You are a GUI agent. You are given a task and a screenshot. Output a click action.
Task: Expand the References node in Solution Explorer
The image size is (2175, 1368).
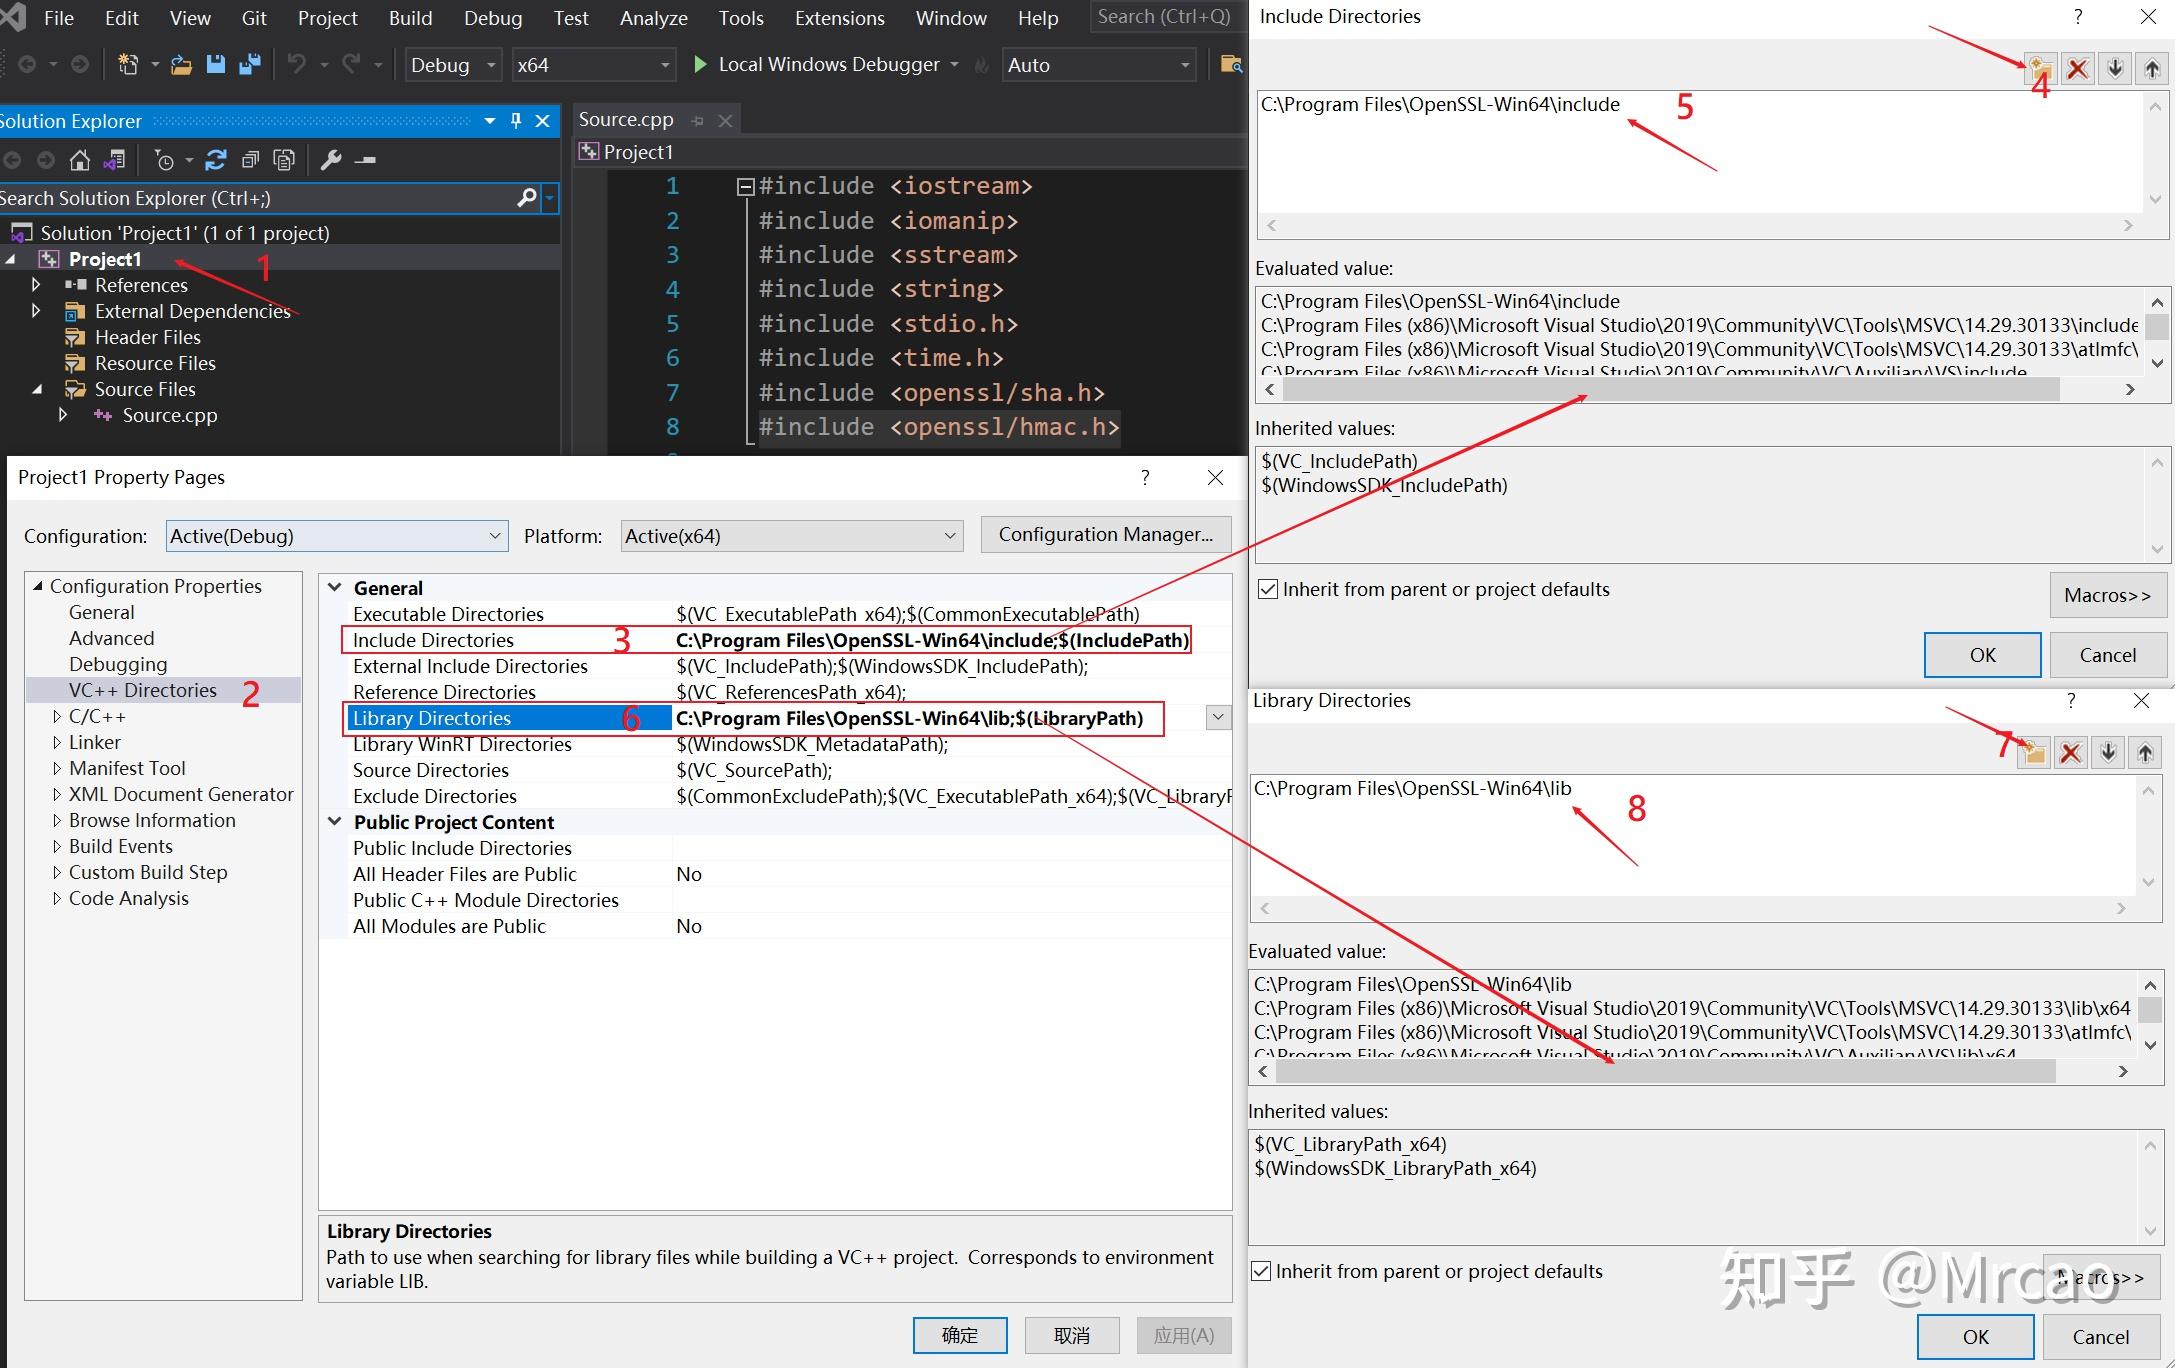36,285
